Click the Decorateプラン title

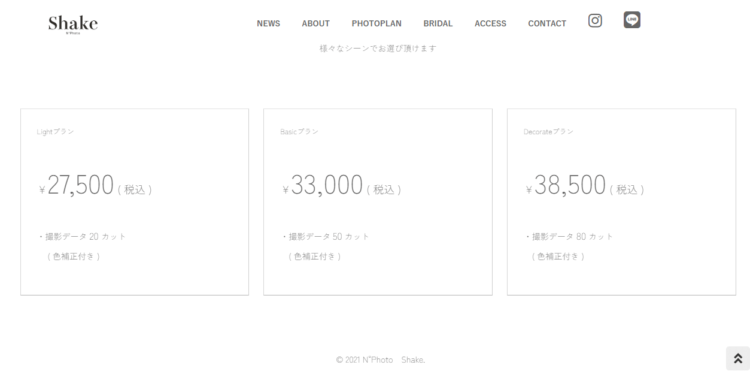click(x=548, y=131)
